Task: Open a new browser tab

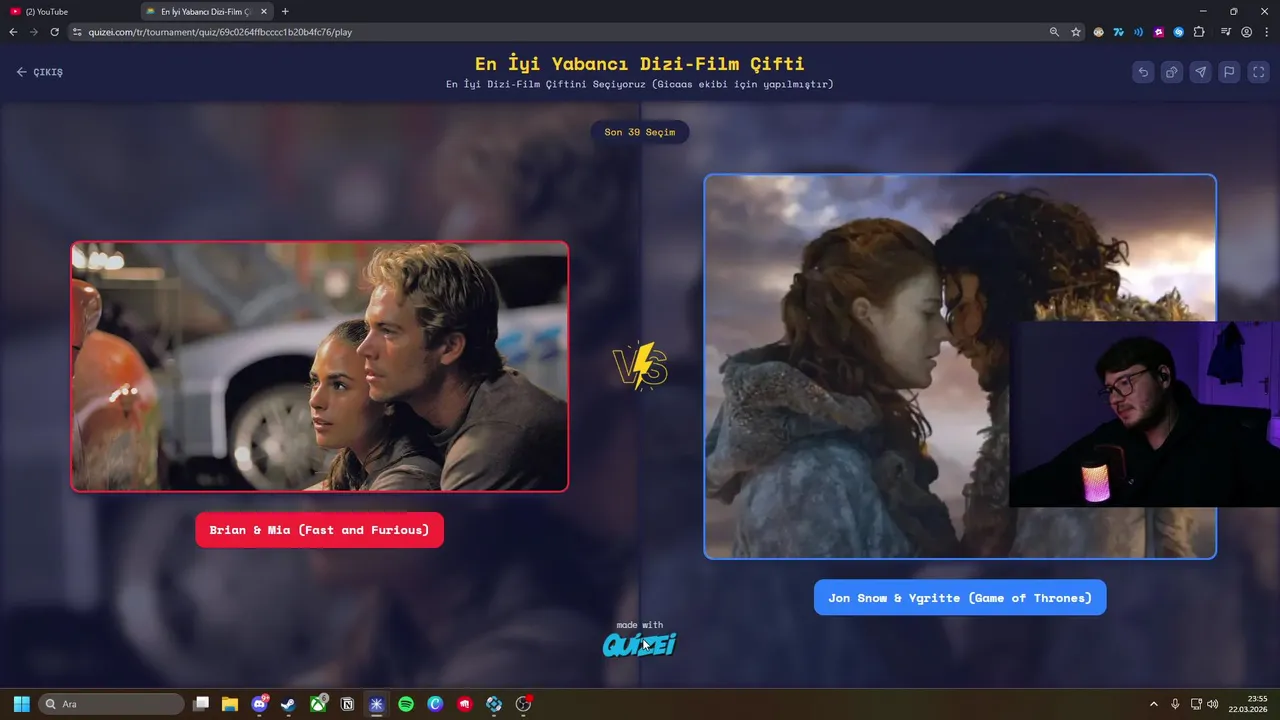Action: (x=285, y=12)
